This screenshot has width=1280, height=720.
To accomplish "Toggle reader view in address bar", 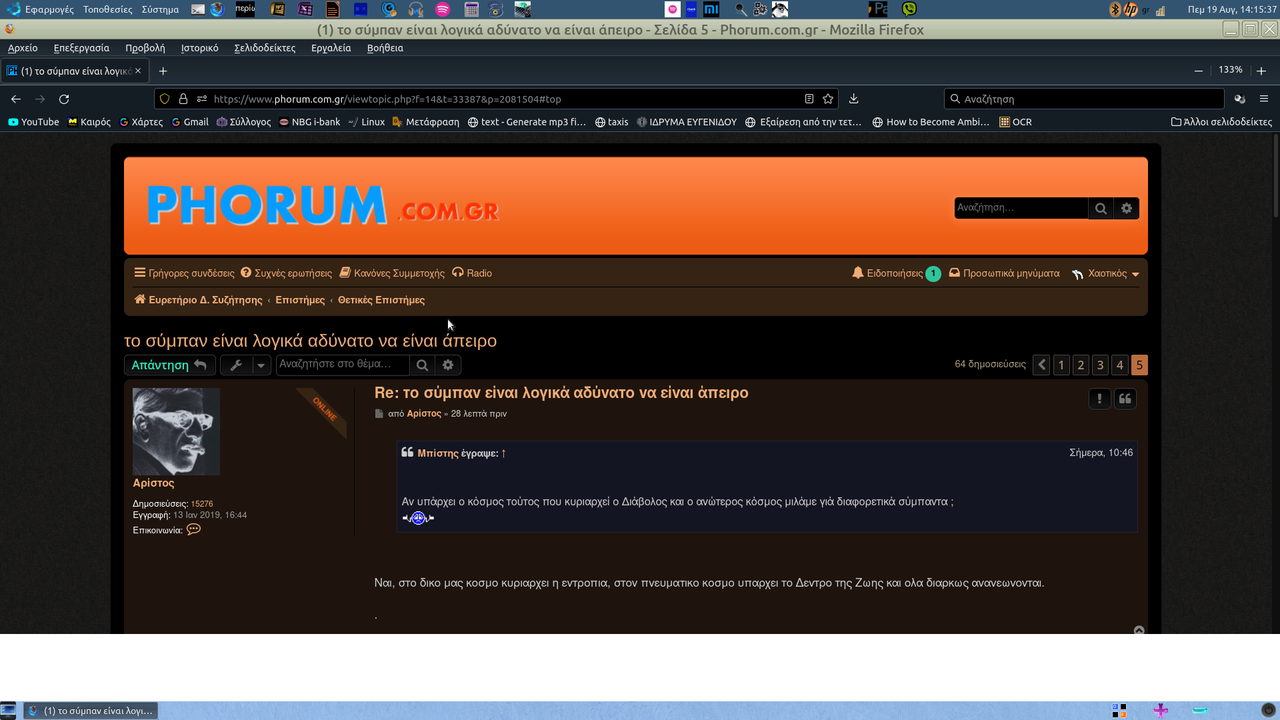I will (809, 99).
